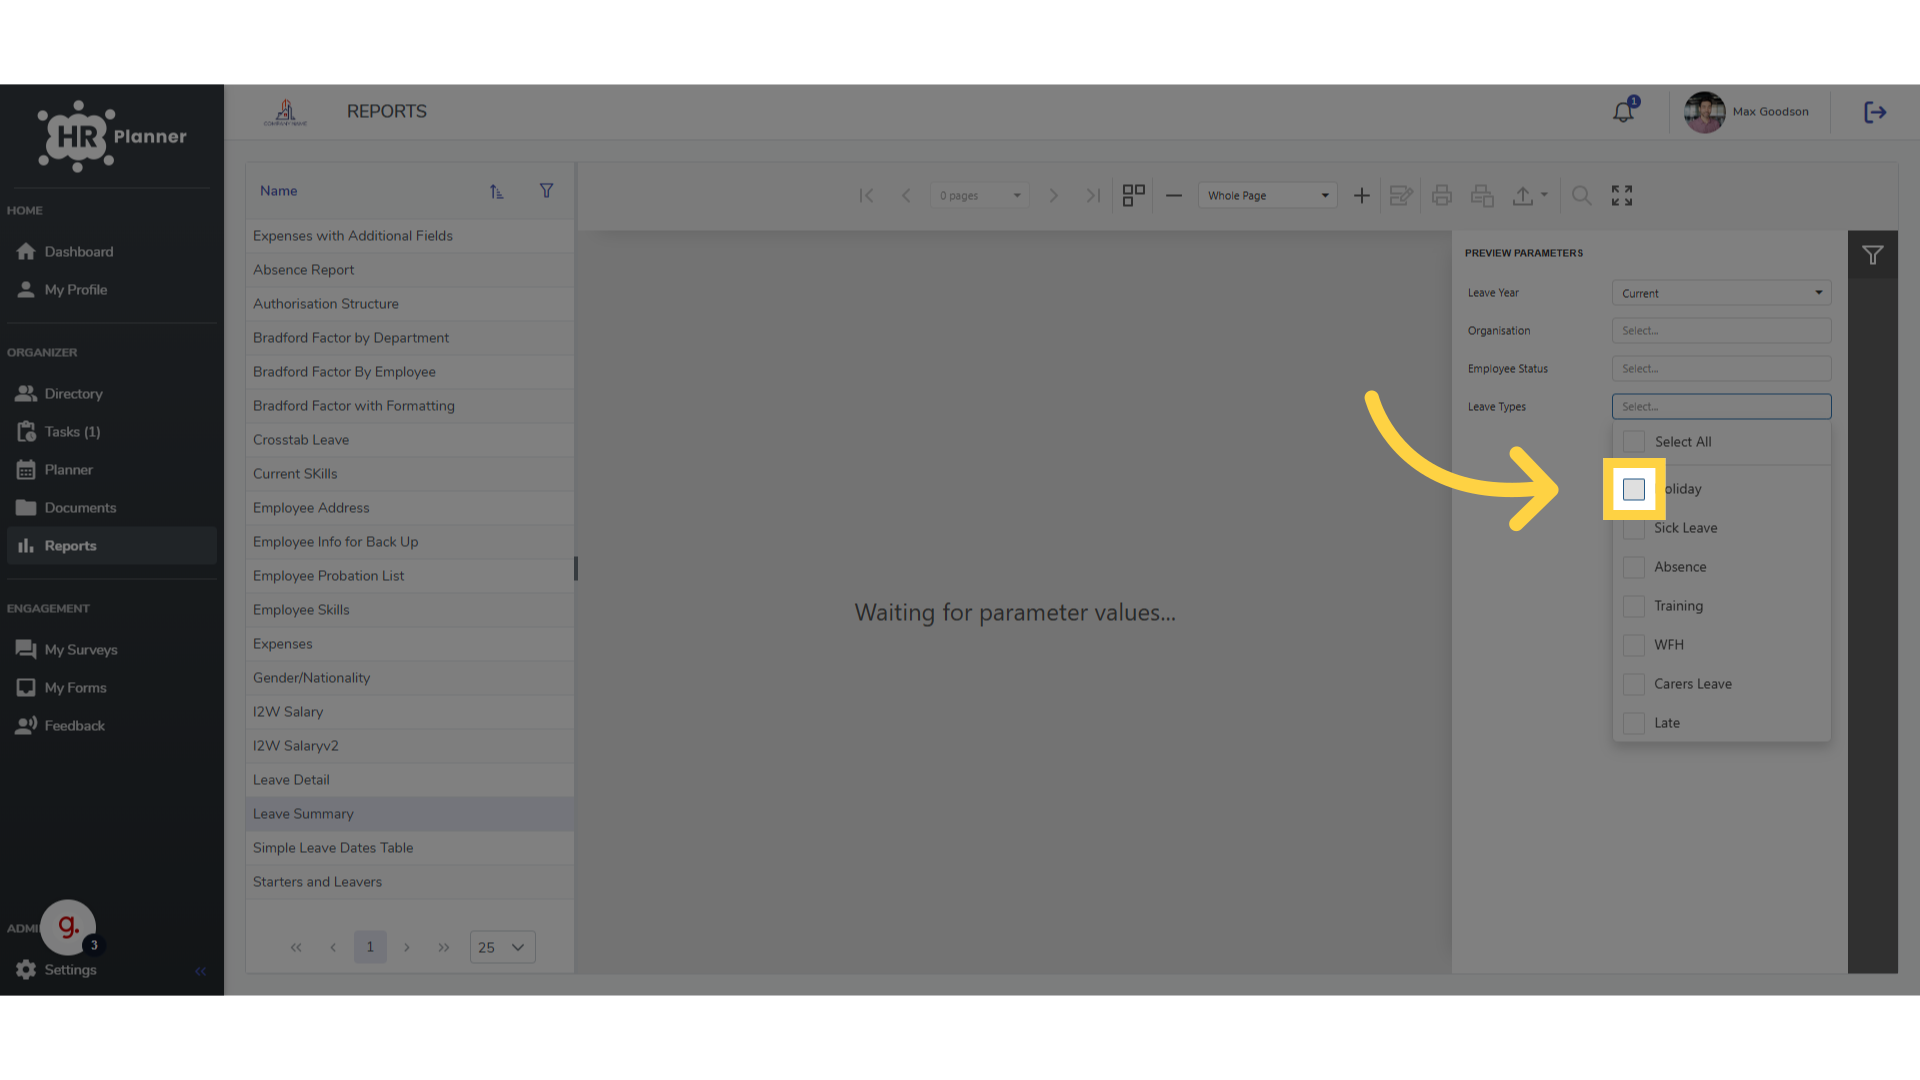Screen dimensions: 1920x1080
Task: Open the search in report
Action: click(1581, 196)
